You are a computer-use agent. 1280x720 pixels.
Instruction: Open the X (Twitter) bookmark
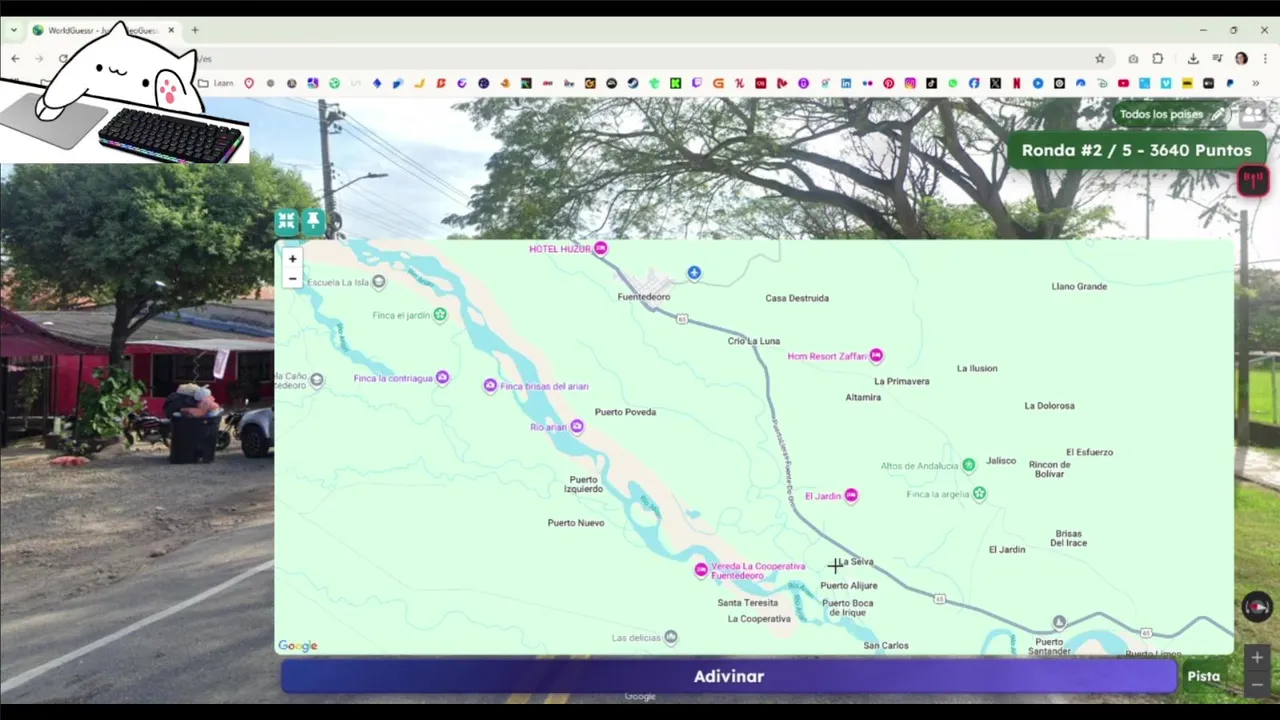point(995,83)
